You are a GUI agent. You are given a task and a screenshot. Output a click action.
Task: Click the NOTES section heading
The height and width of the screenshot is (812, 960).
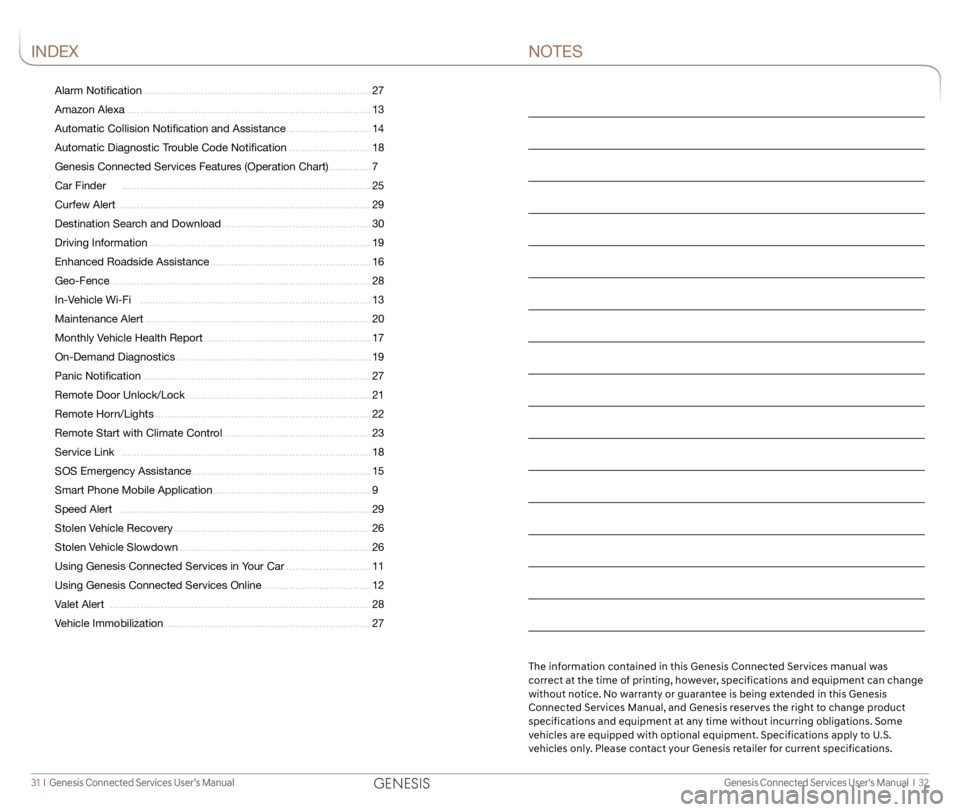point(556,51)
